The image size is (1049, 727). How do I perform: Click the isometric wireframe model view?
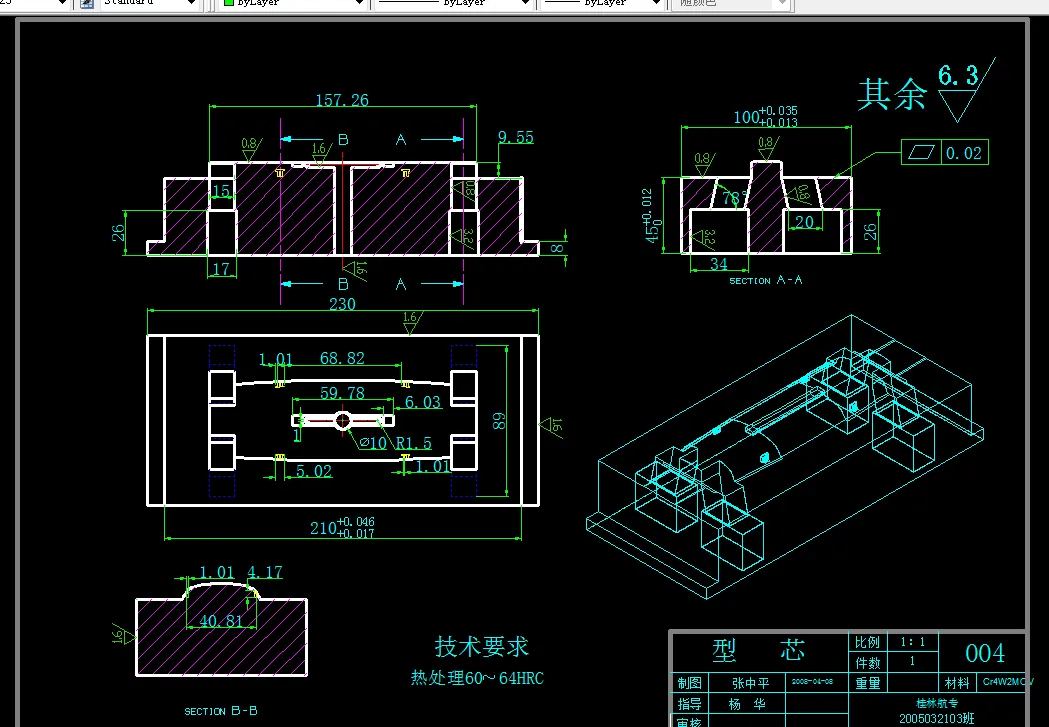(786, 455)
